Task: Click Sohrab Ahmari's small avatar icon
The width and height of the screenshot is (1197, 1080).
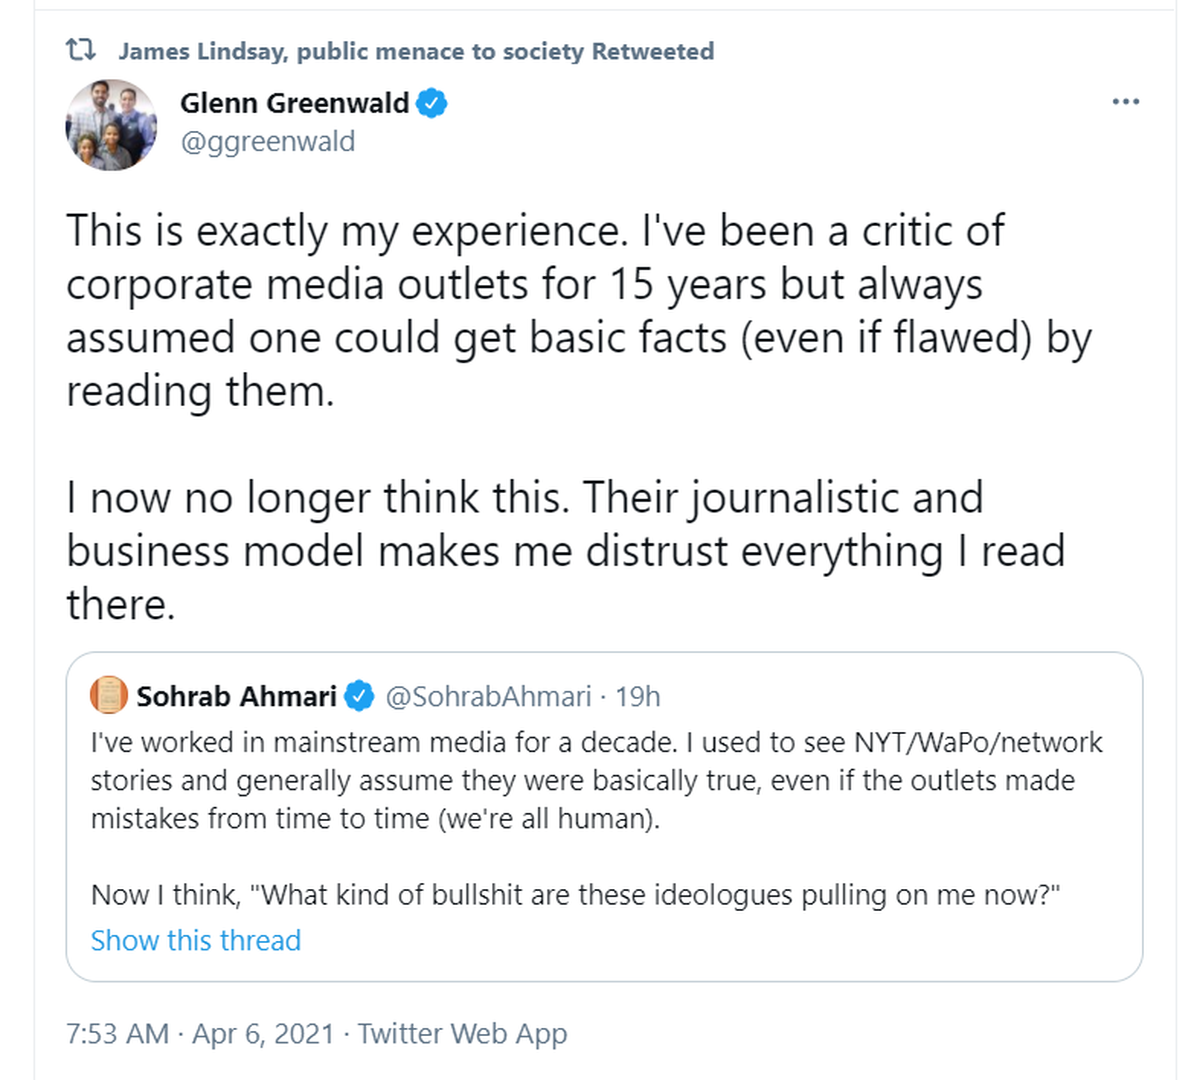Action: click(109, 695)
